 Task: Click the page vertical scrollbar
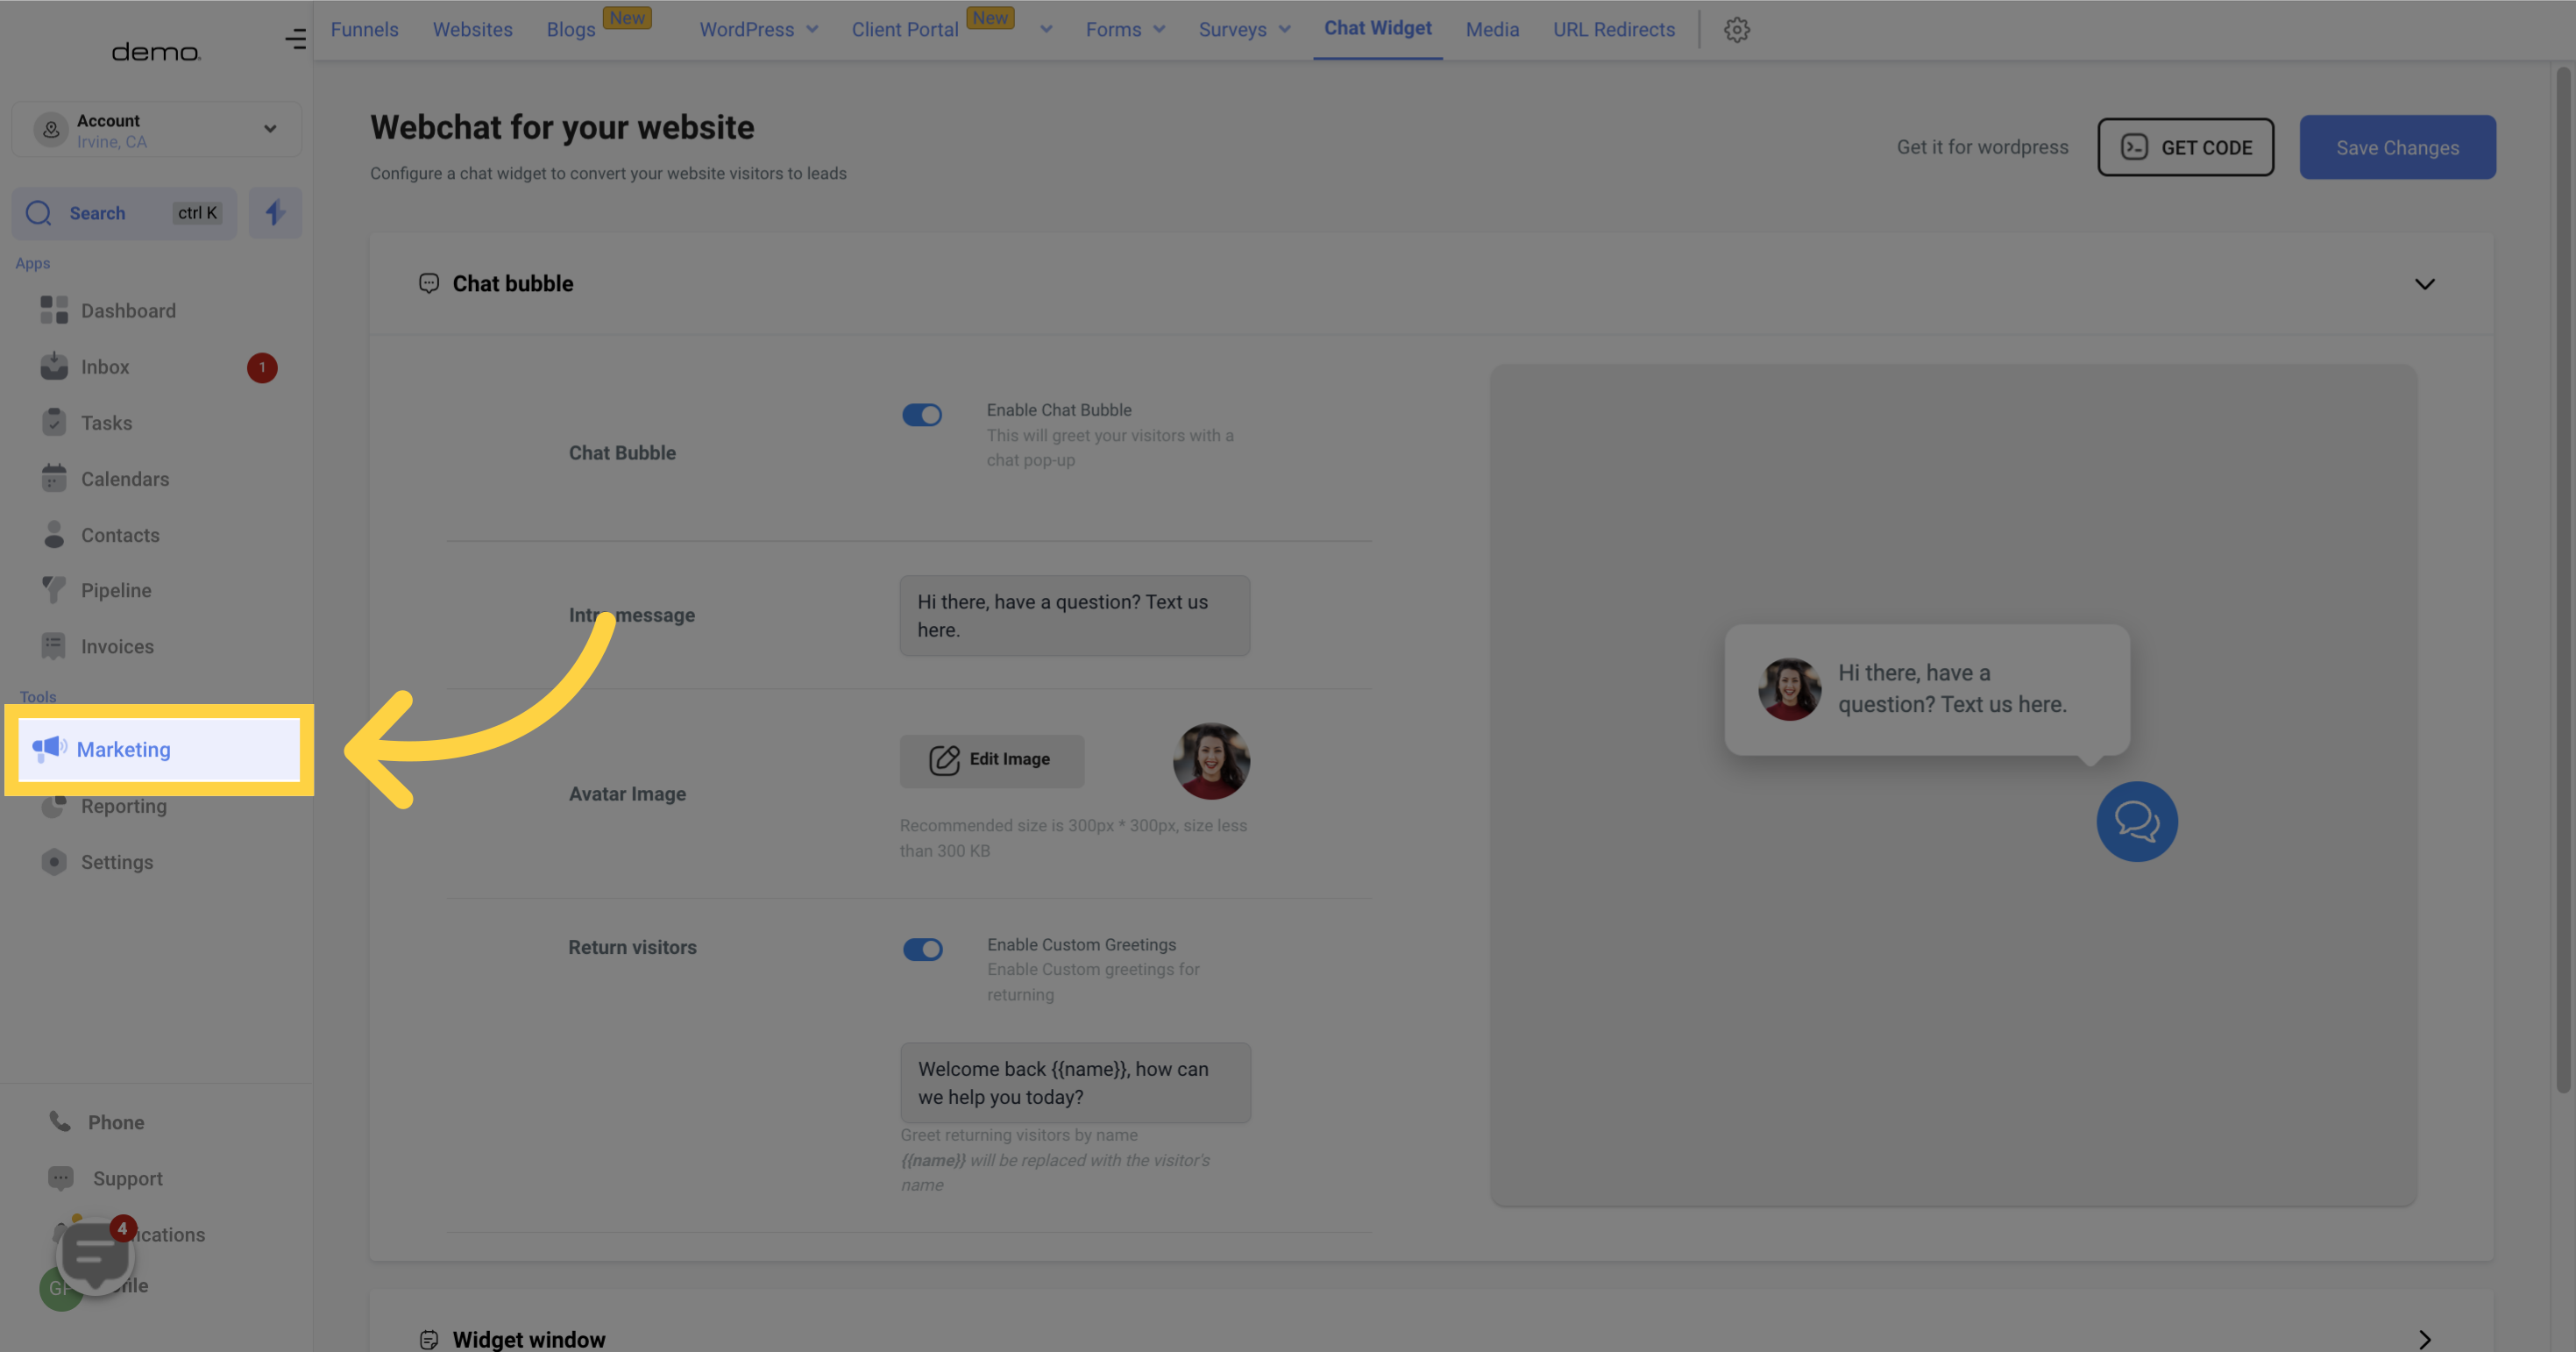pos(2562,580)
